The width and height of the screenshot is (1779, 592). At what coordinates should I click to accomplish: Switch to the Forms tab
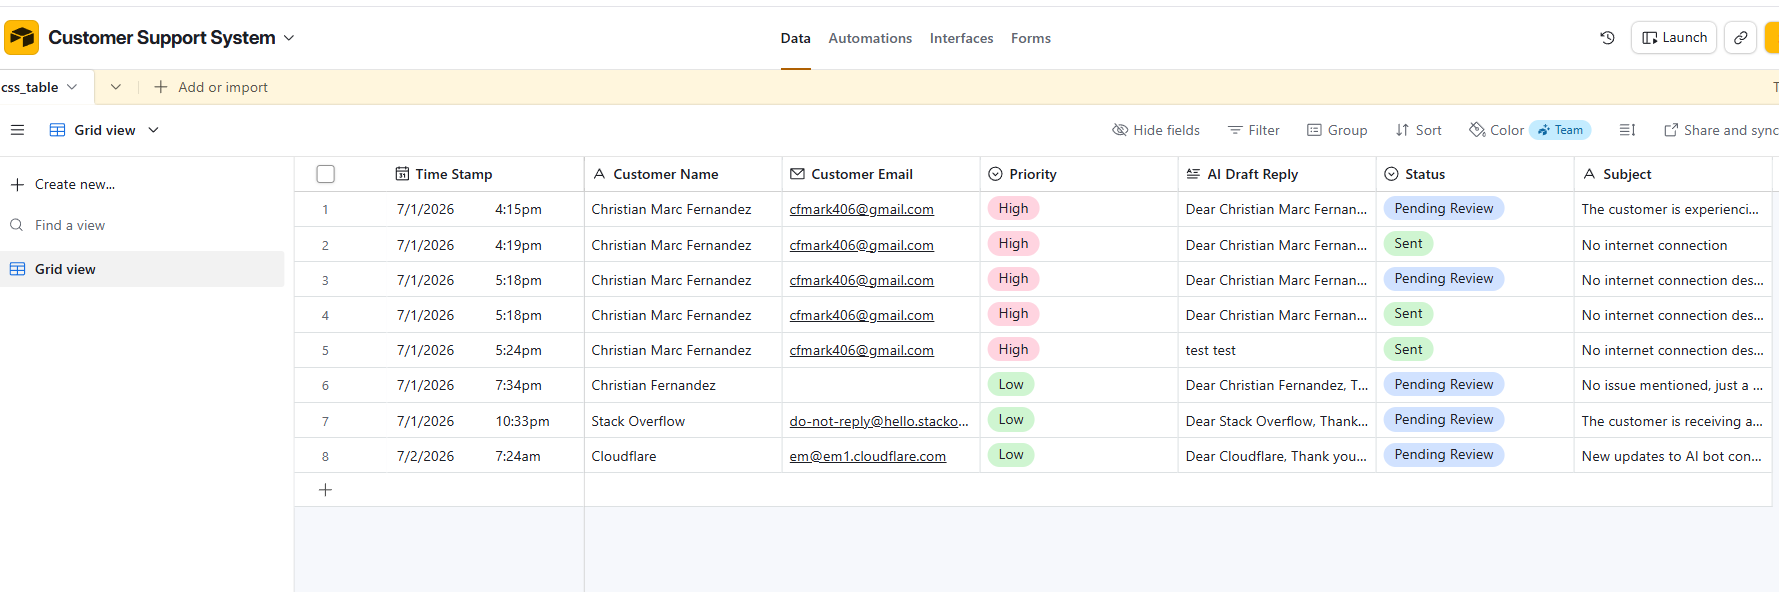(1031, 38)
